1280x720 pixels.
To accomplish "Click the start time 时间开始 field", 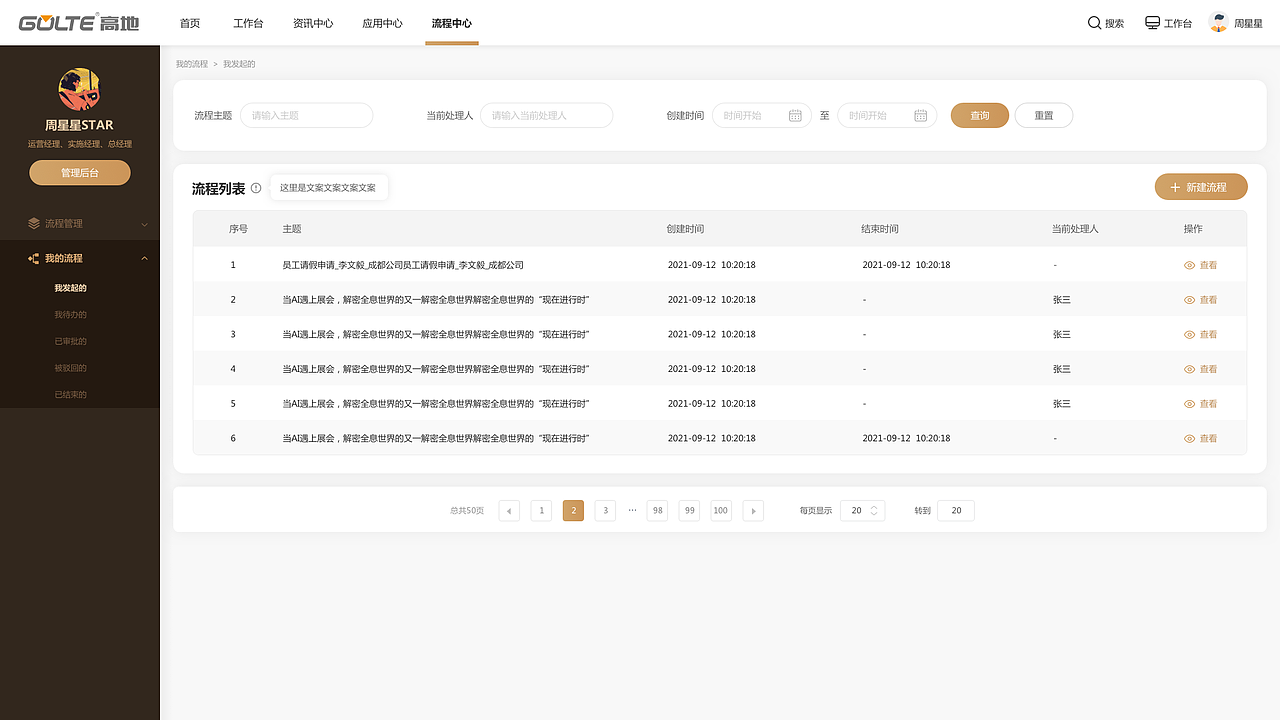I will point(761,116).
